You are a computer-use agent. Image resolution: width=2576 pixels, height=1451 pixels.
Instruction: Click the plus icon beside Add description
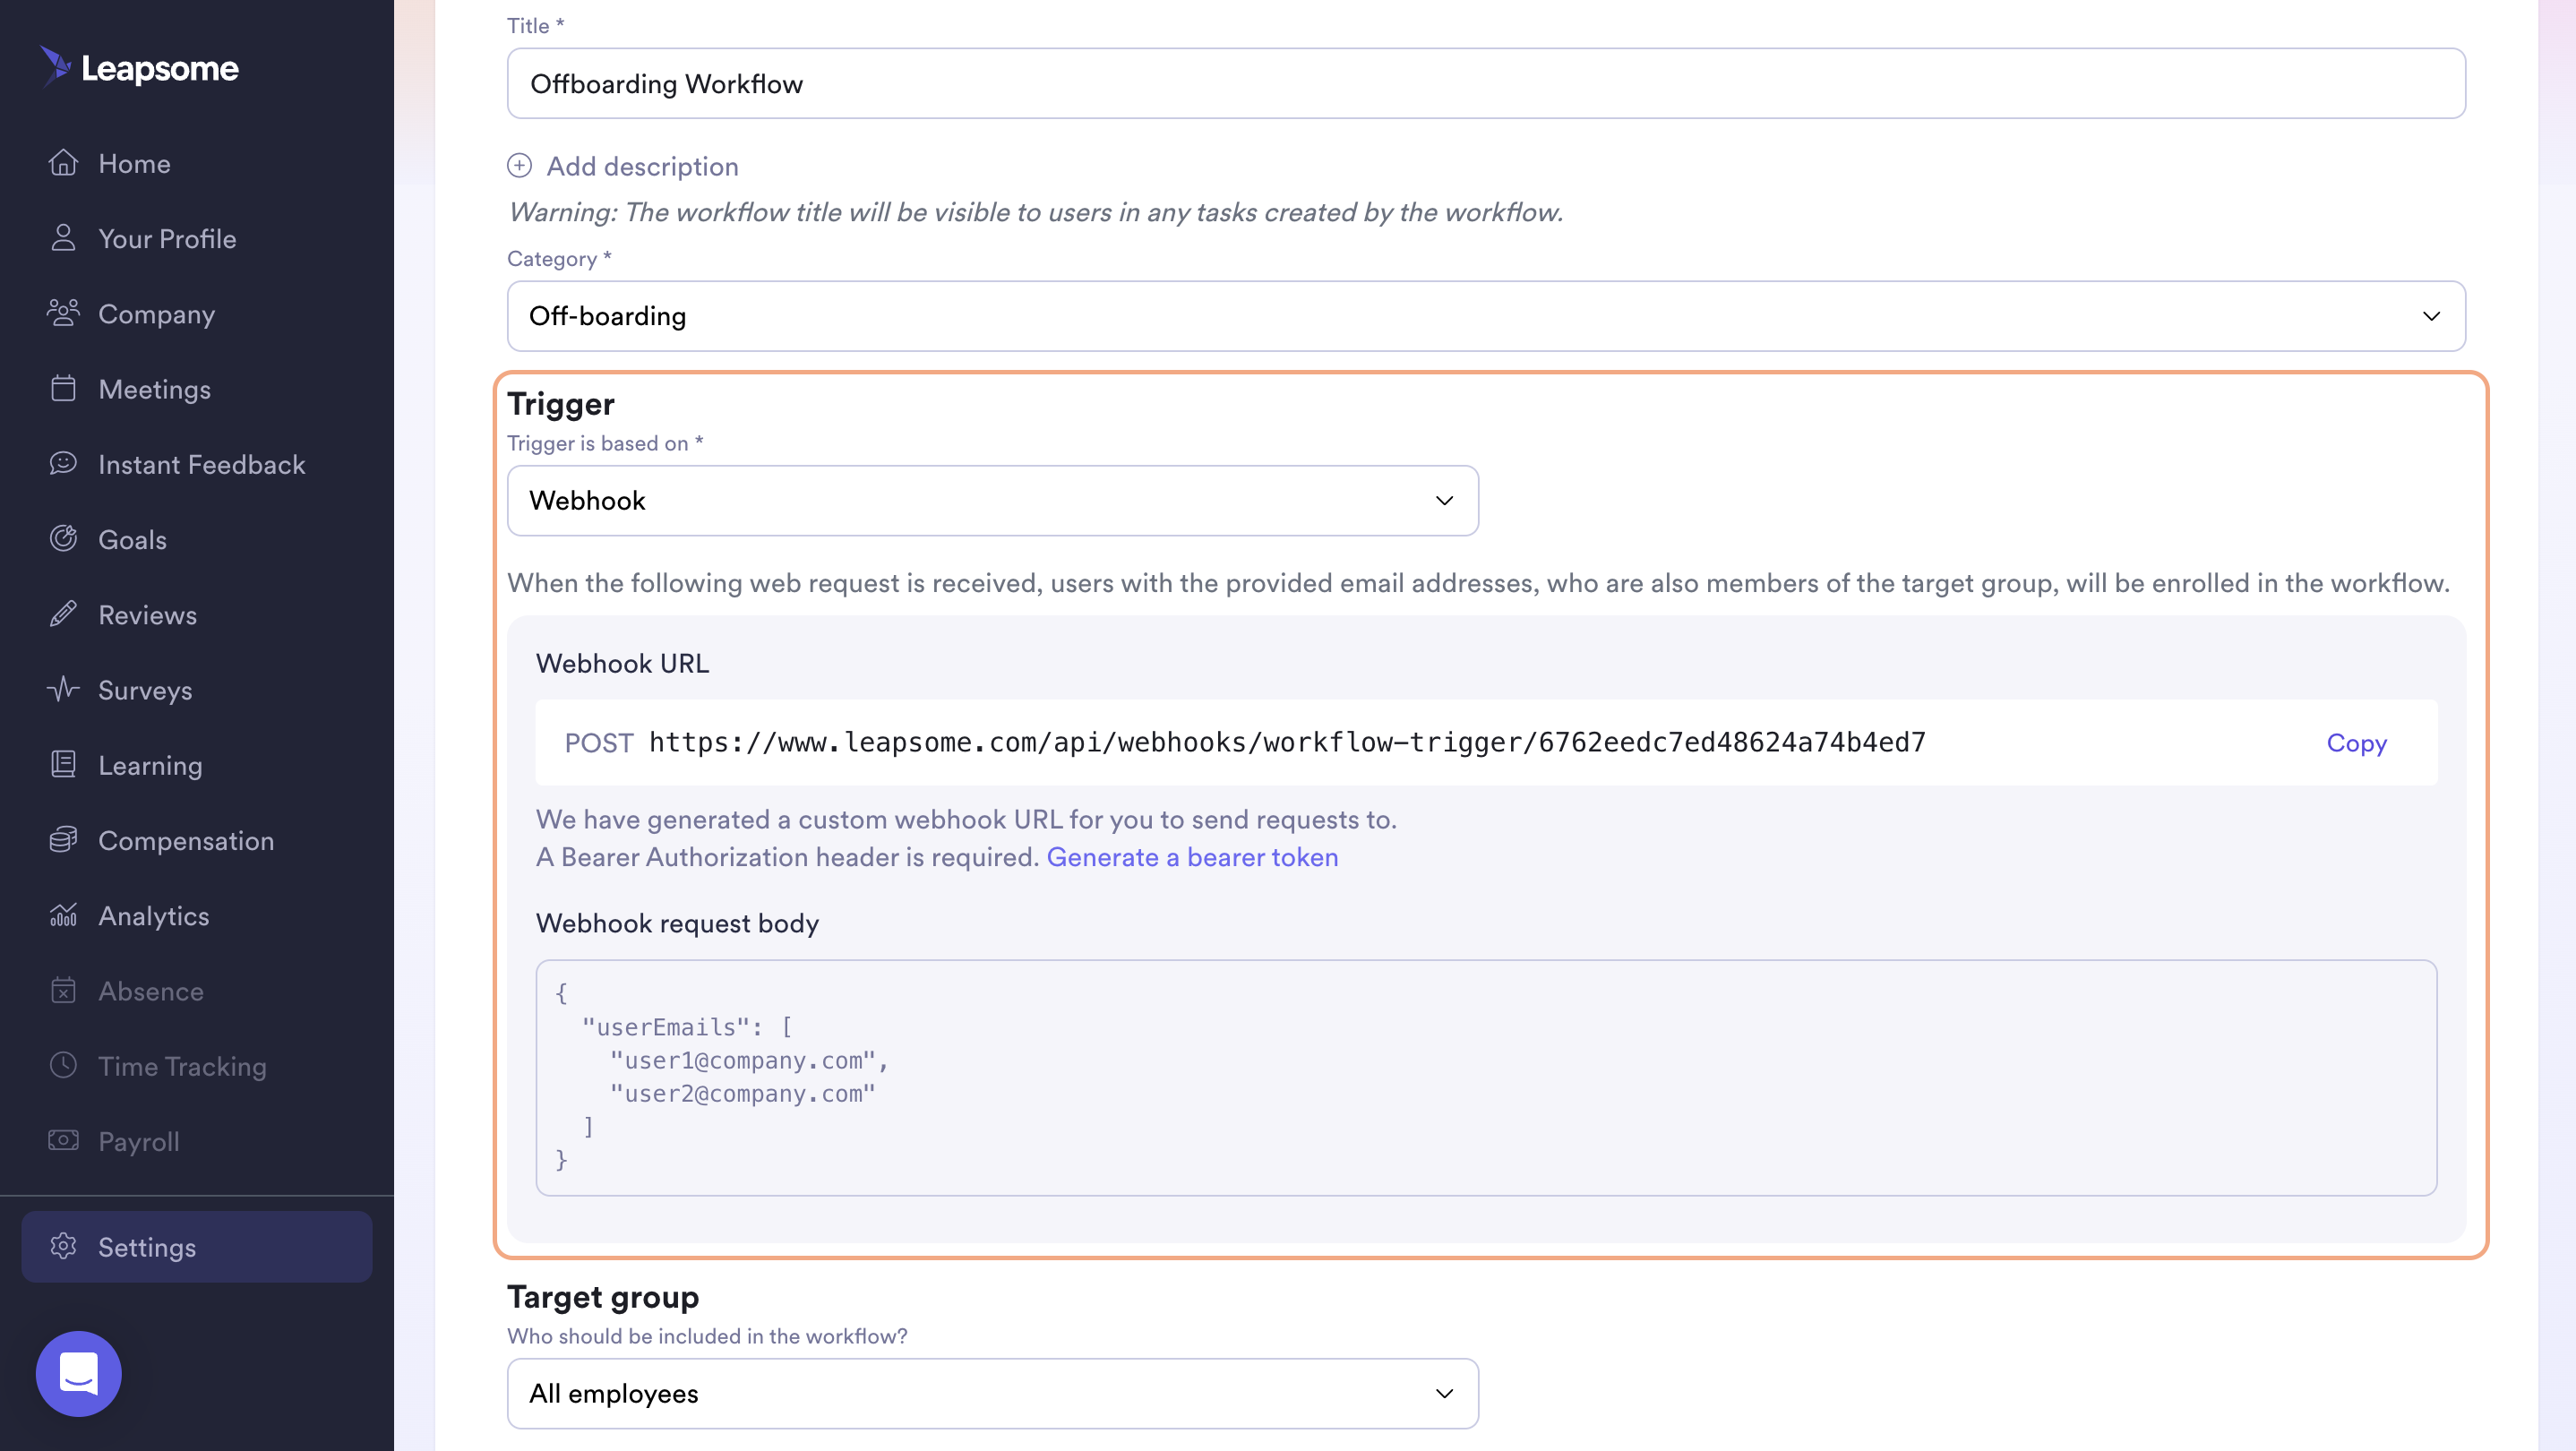519,165
